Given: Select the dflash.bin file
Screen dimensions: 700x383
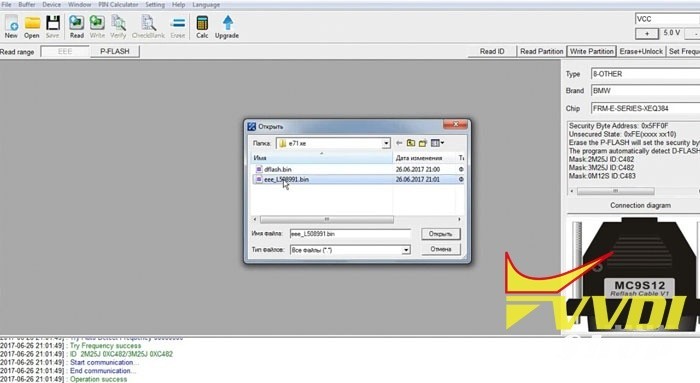Looking at the screenshot, I should click(x=278, y=169).
